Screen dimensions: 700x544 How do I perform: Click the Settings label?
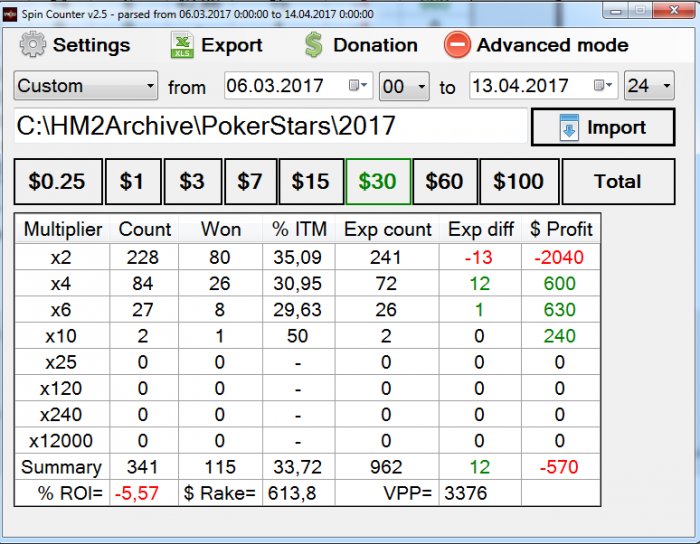92,45
